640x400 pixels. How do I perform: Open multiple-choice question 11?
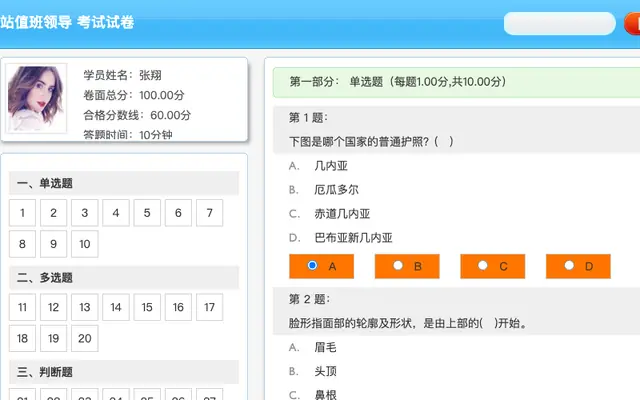22,307
